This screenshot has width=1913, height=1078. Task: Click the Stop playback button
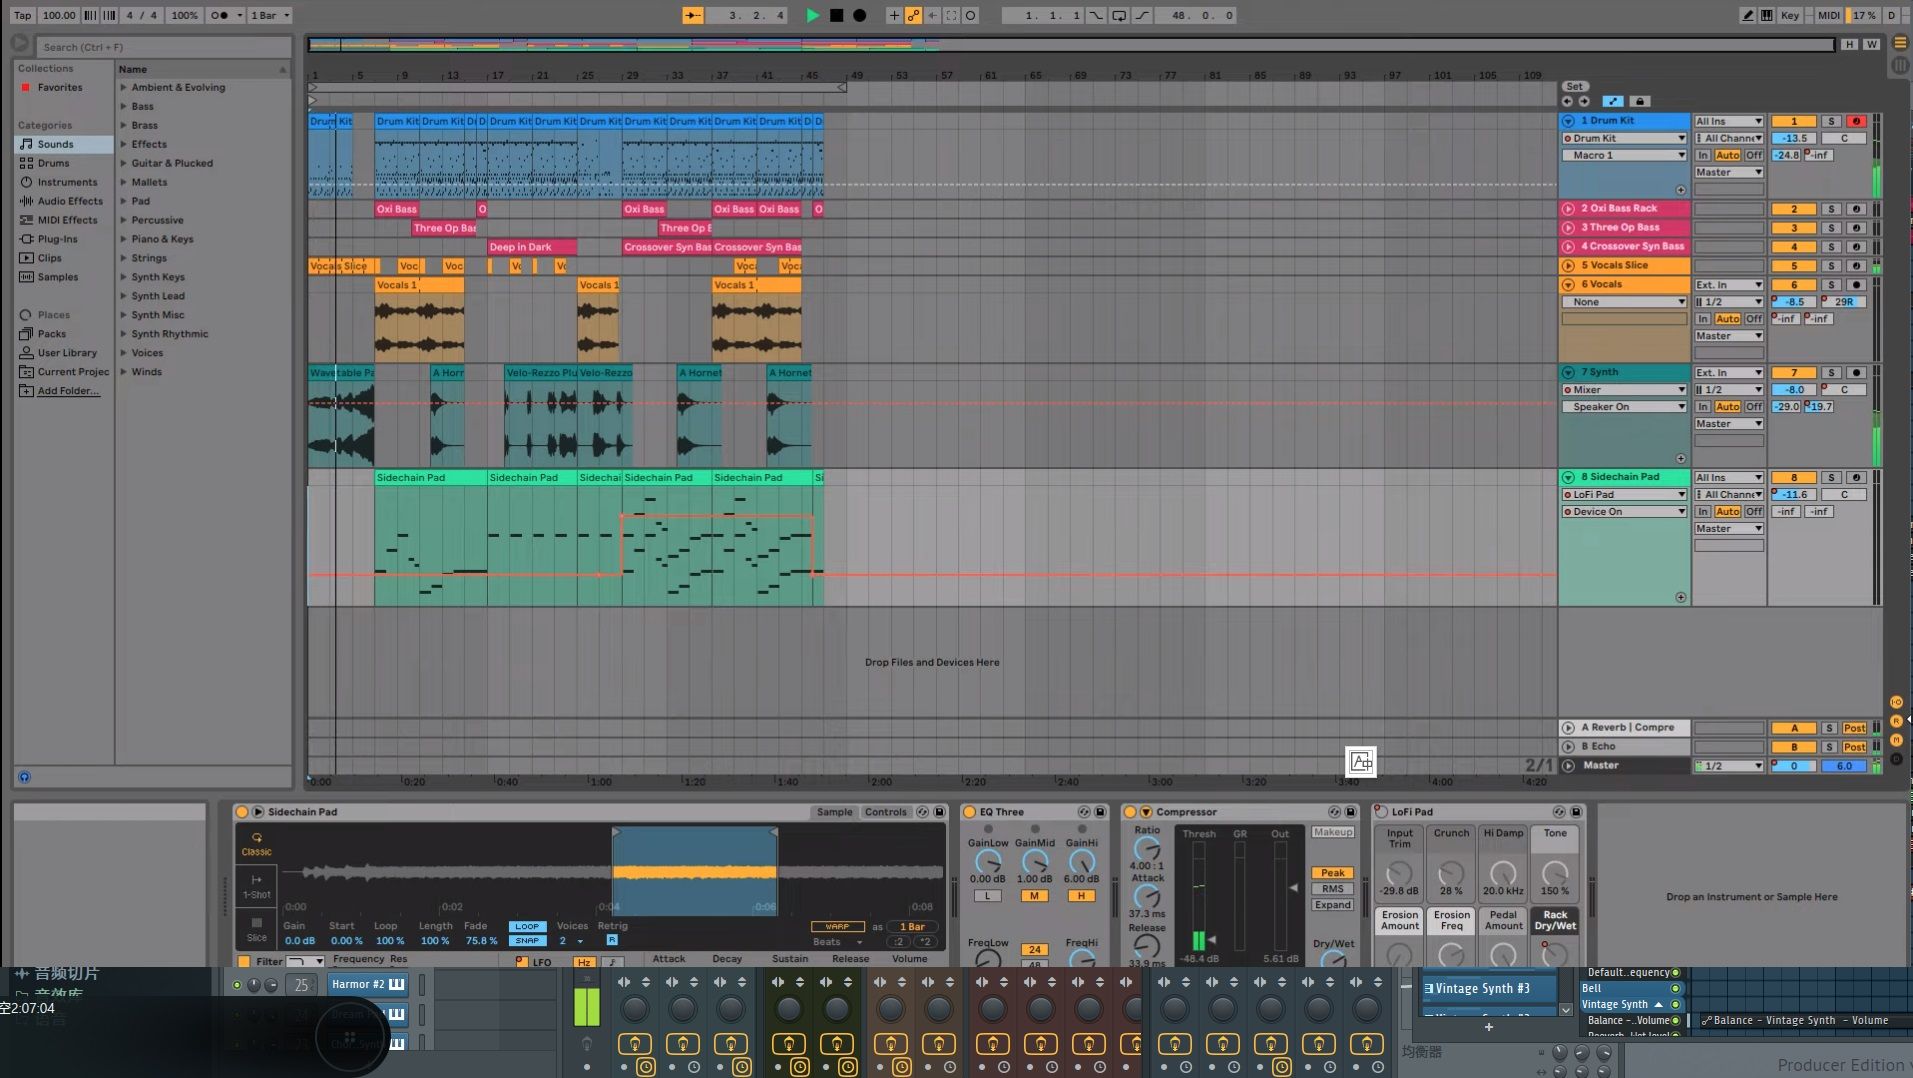point(836,15)
